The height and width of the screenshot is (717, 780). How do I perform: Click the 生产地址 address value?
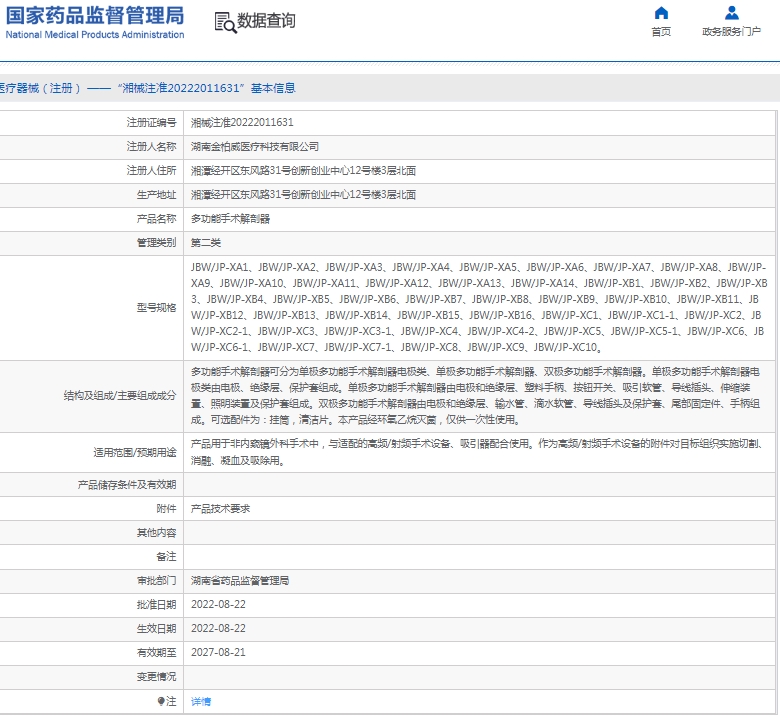(303, 195)
